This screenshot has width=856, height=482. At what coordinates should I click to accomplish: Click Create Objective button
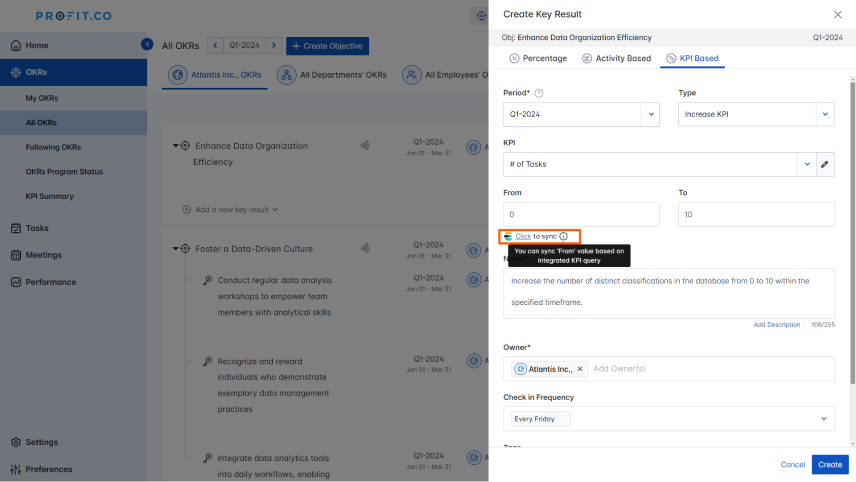coord(328,46)
